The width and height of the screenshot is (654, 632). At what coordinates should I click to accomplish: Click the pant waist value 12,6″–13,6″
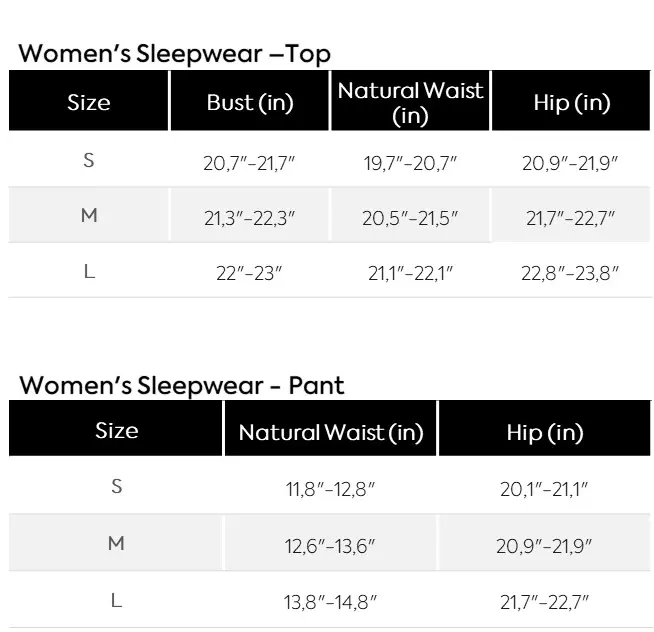tap(330, 545)
